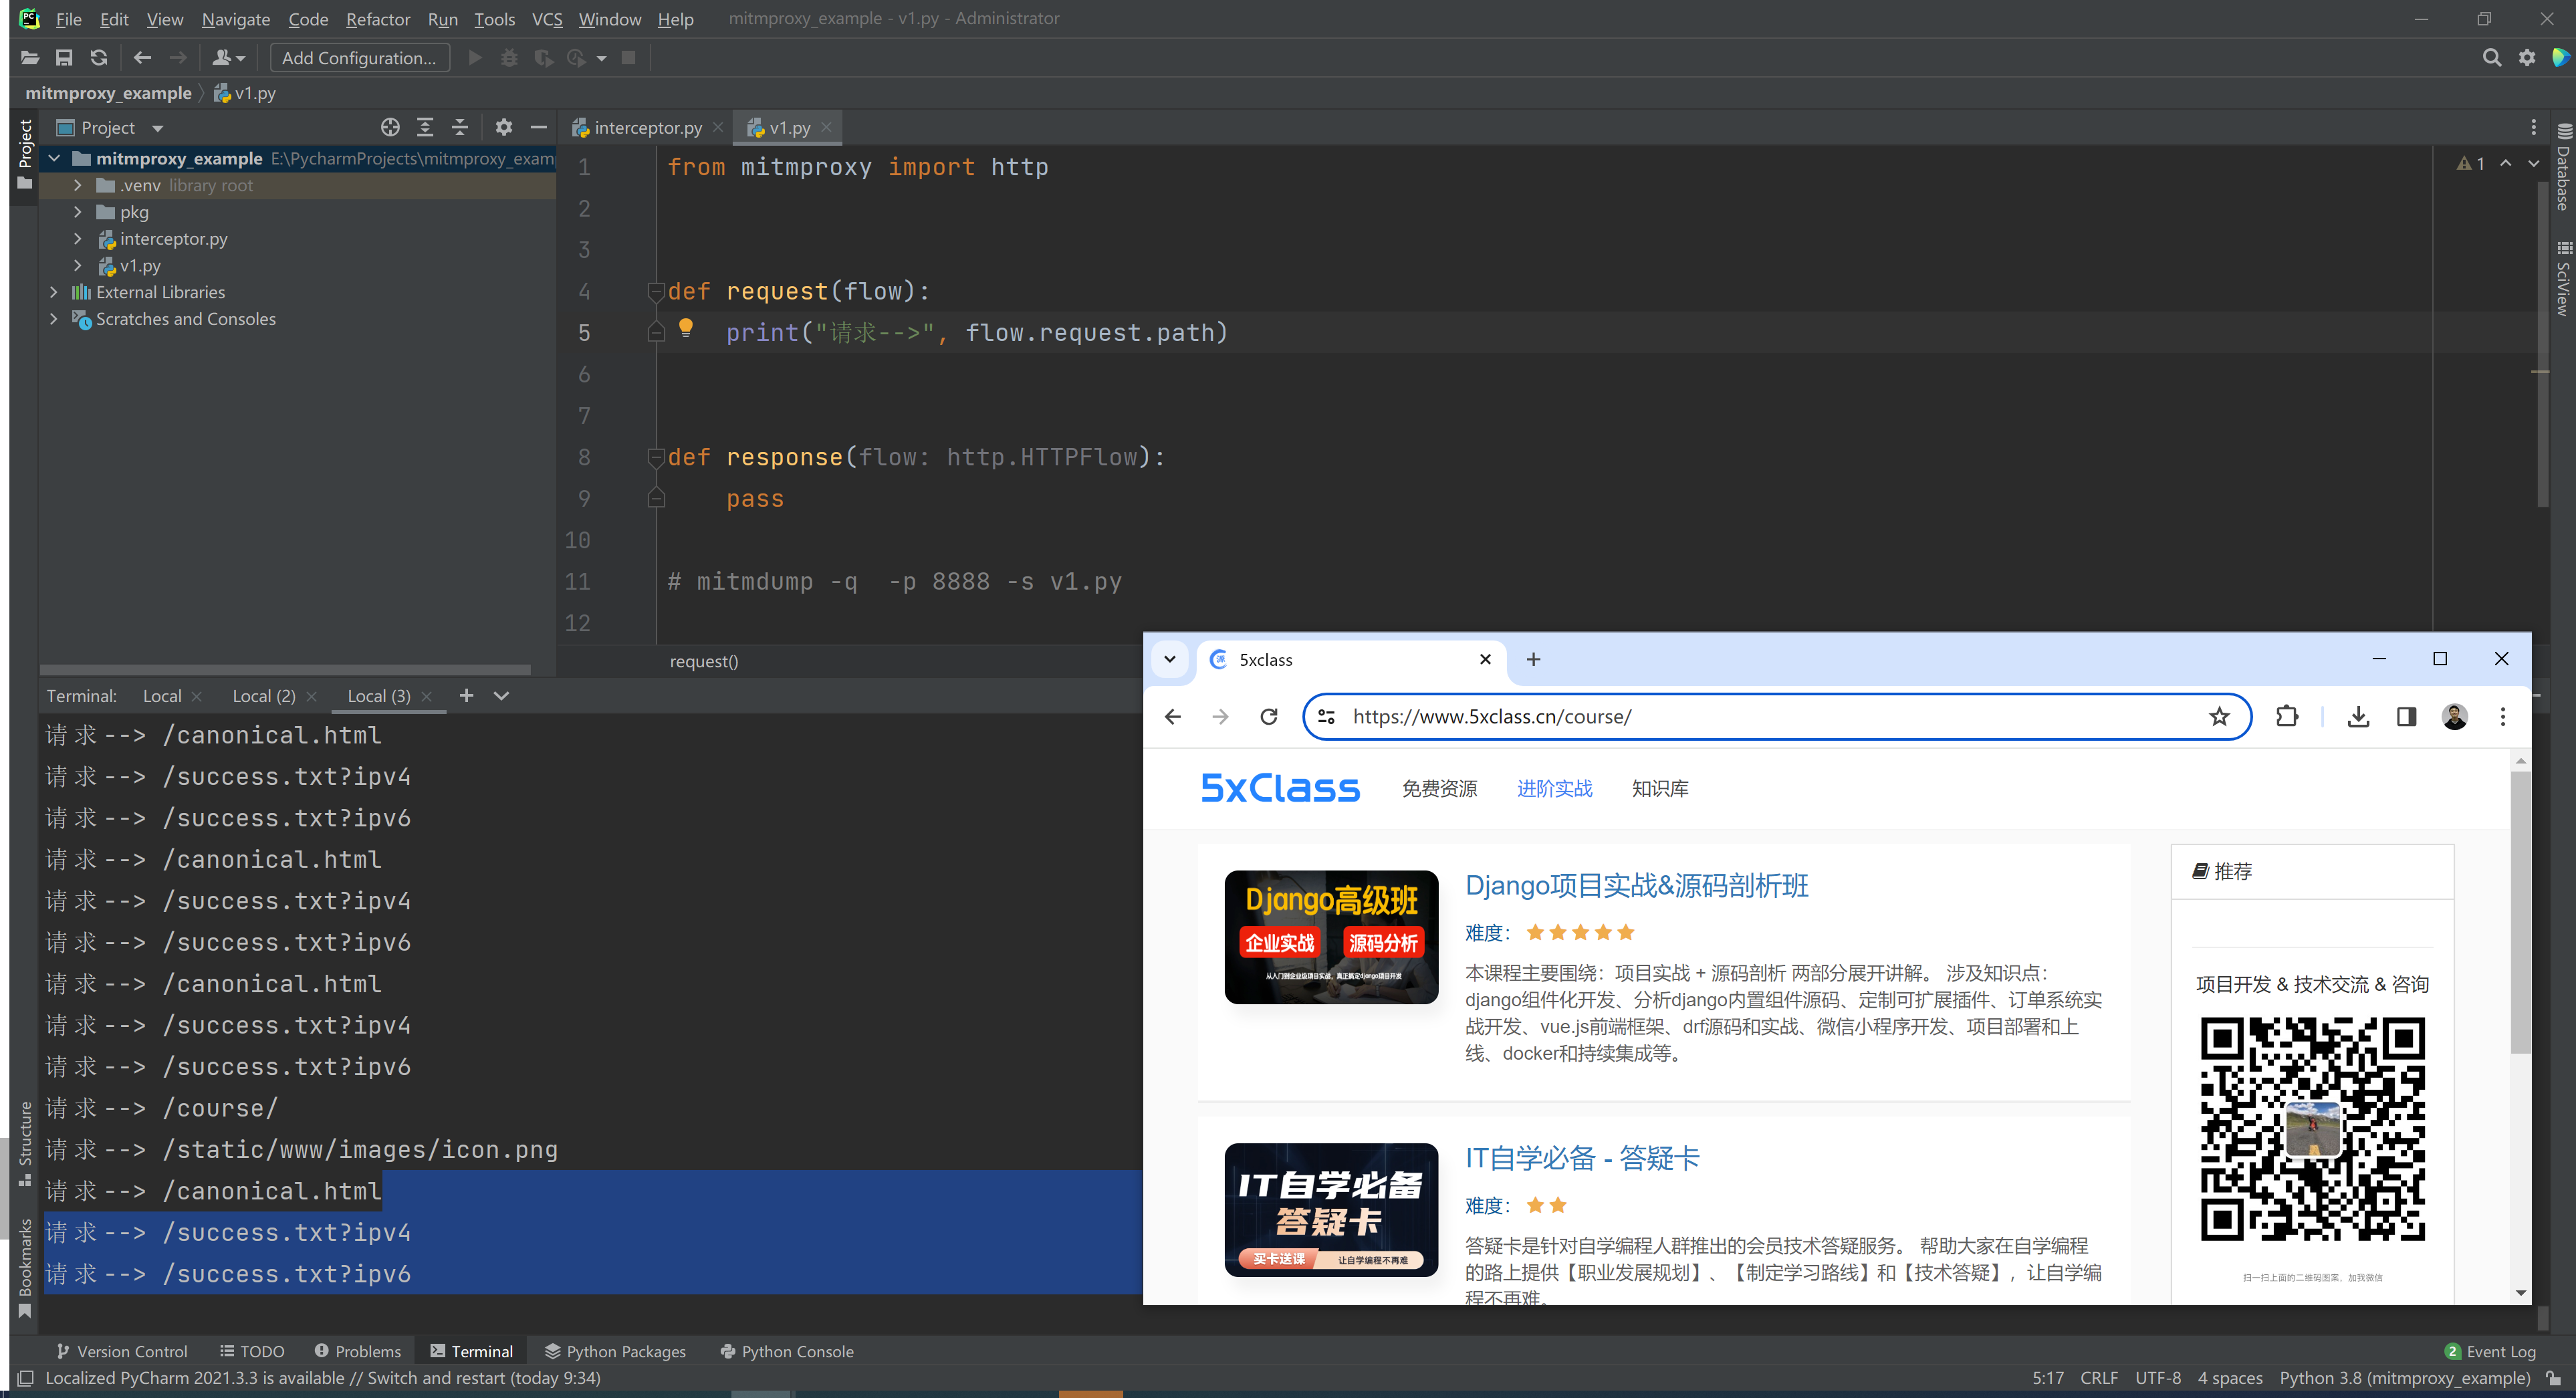
Task: Open a new browser tab
Action: point(1533,659)
